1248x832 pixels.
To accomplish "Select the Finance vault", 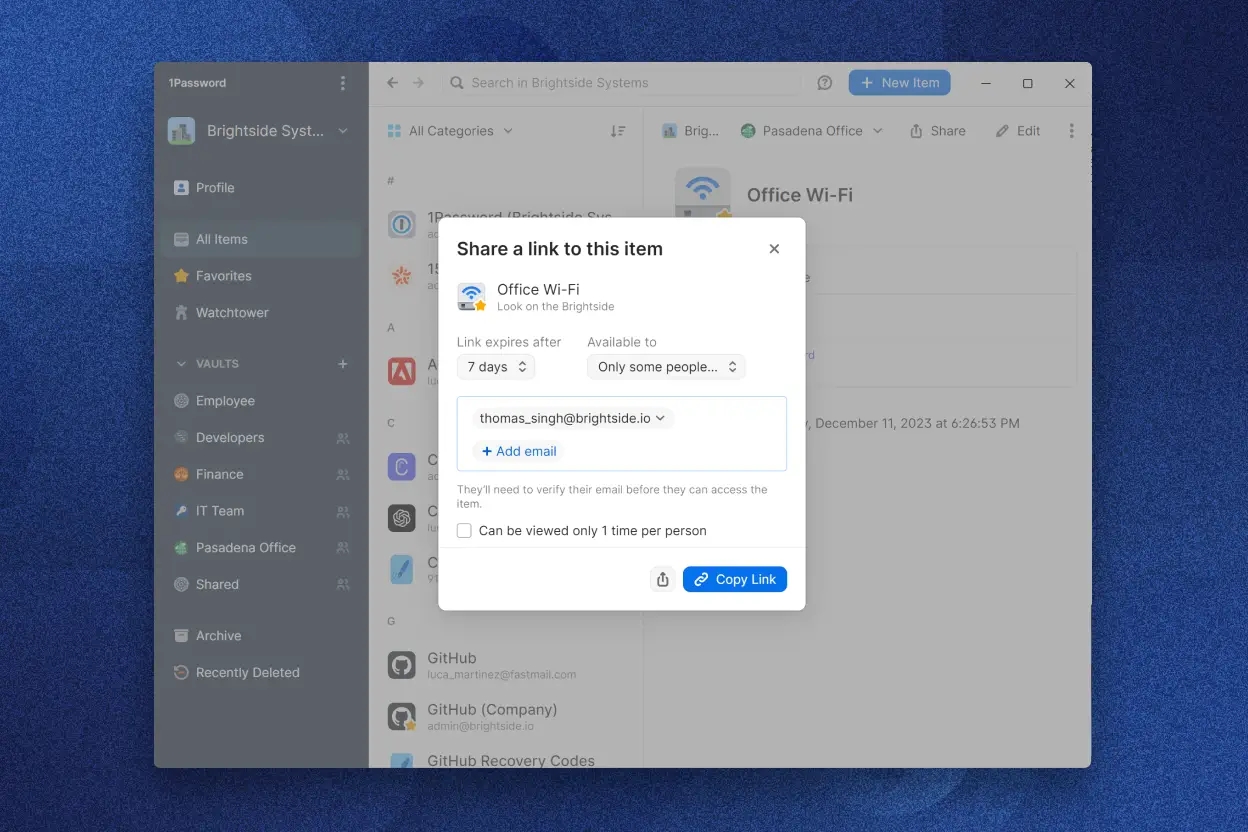I will pyautogui.click(x=262, y=474).
